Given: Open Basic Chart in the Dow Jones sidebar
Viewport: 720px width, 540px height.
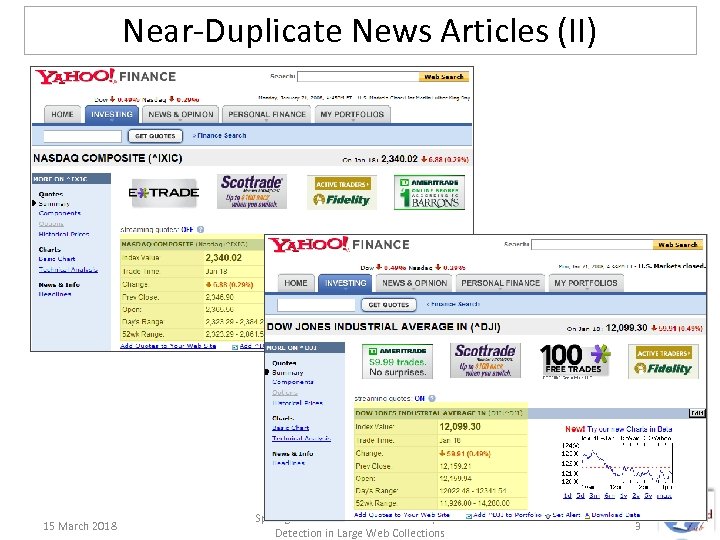Looking at the screenshot, I should click(291, 428).
